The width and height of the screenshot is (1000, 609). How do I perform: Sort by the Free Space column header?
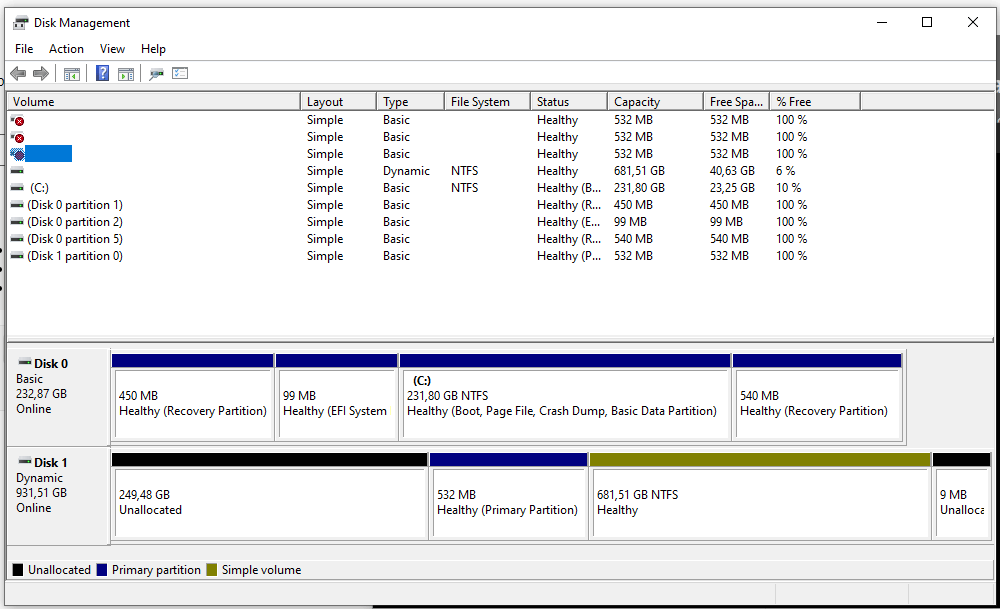point(737,101)
